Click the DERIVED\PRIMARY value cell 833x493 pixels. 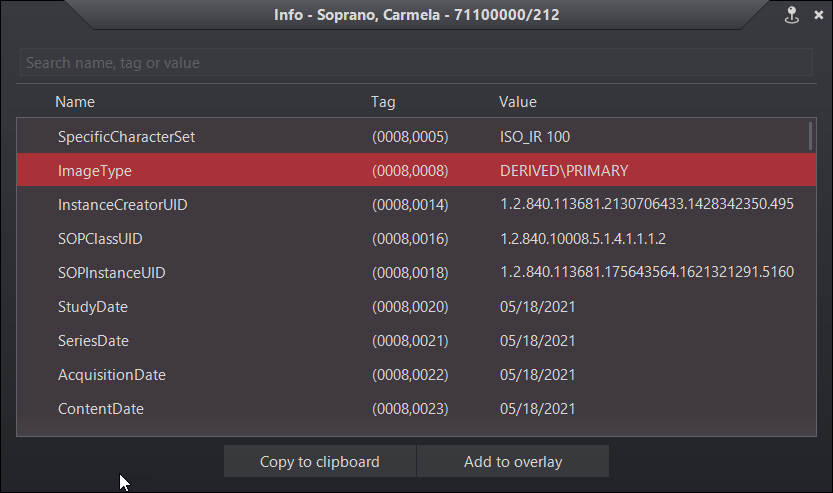coord(564,171)
